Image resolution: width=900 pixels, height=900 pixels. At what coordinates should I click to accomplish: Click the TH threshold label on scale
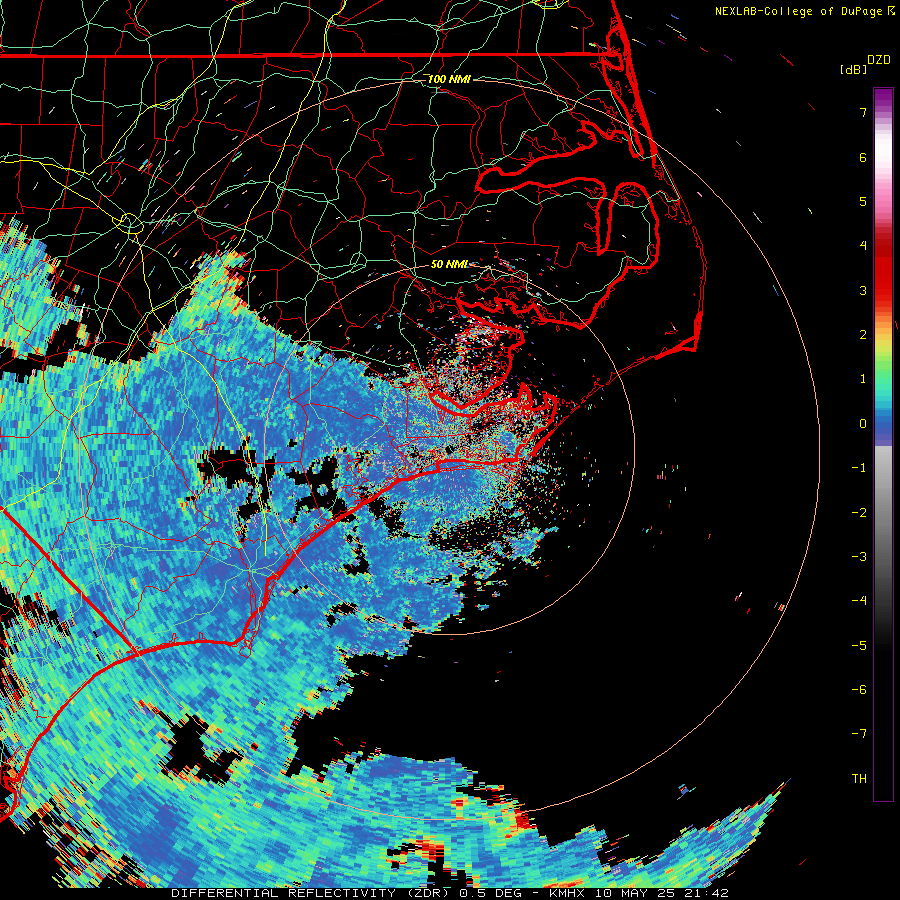[x=859, y=779]
